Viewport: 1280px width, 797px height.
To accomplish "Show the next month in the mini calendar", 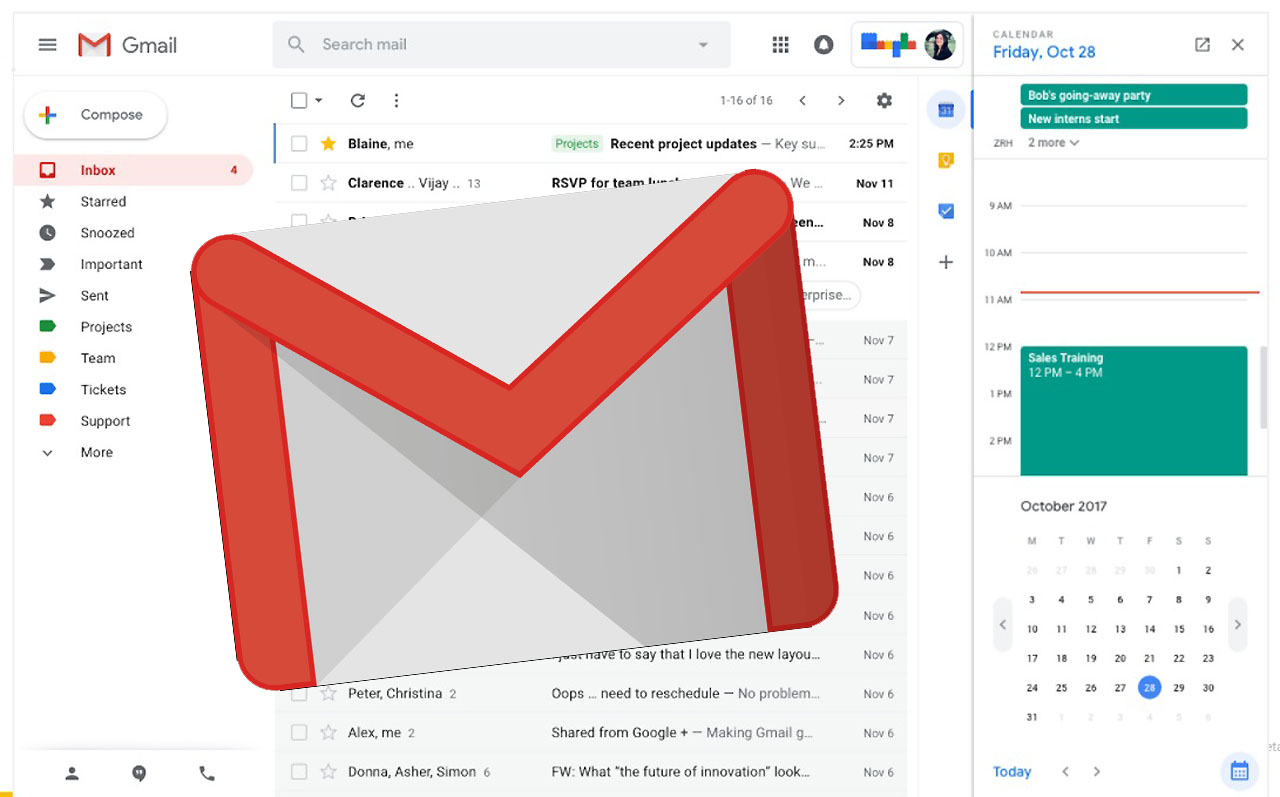I will coord(1237,625).
